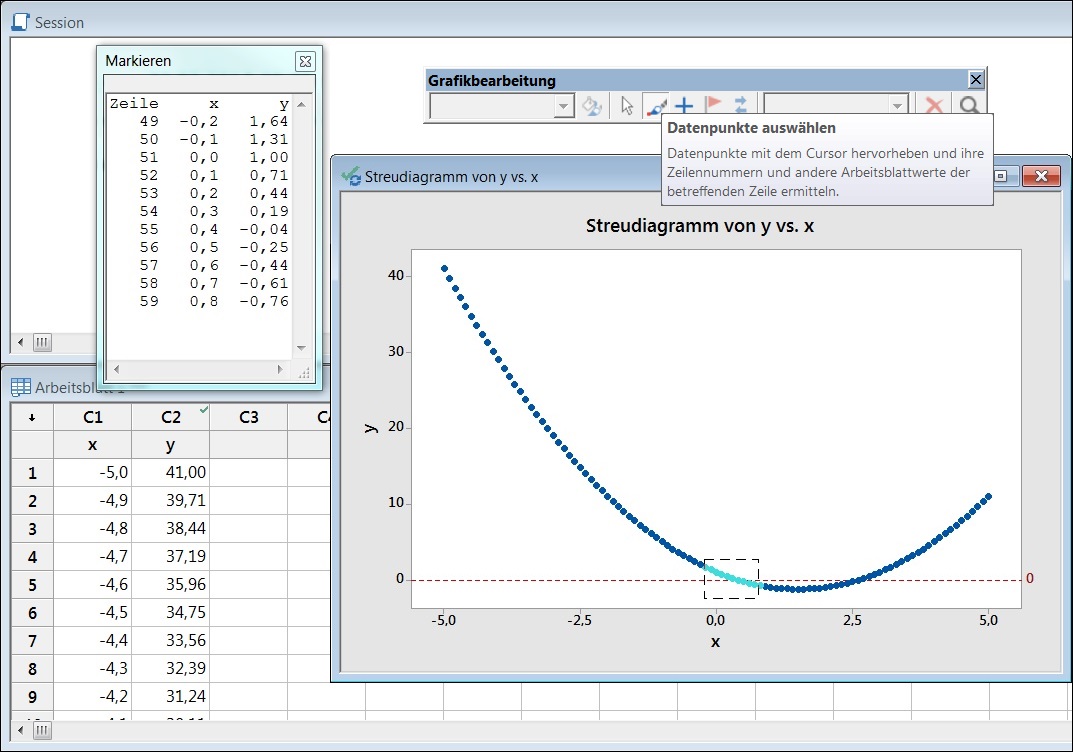Close the Grafikbearbeitung toolbar
1073x752 pixels.
[x=976, y=79]
